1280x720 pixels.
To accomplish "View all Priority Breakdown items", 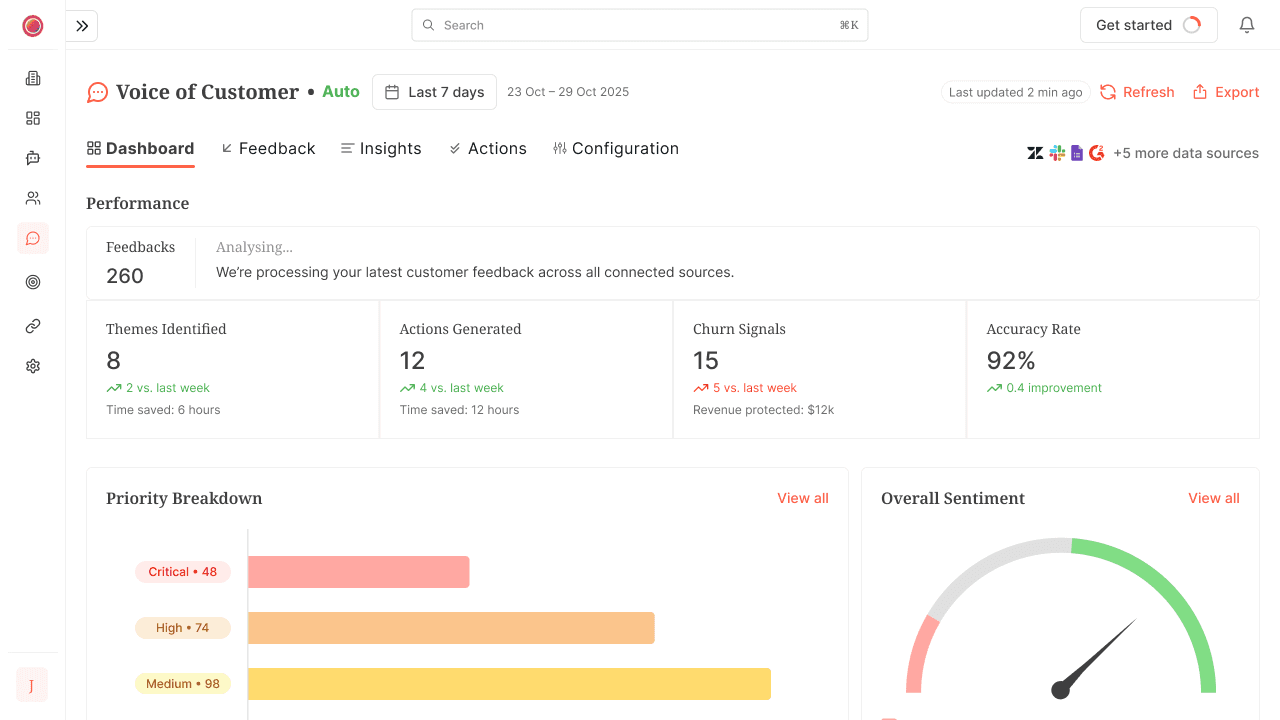I will pos(803,498).
